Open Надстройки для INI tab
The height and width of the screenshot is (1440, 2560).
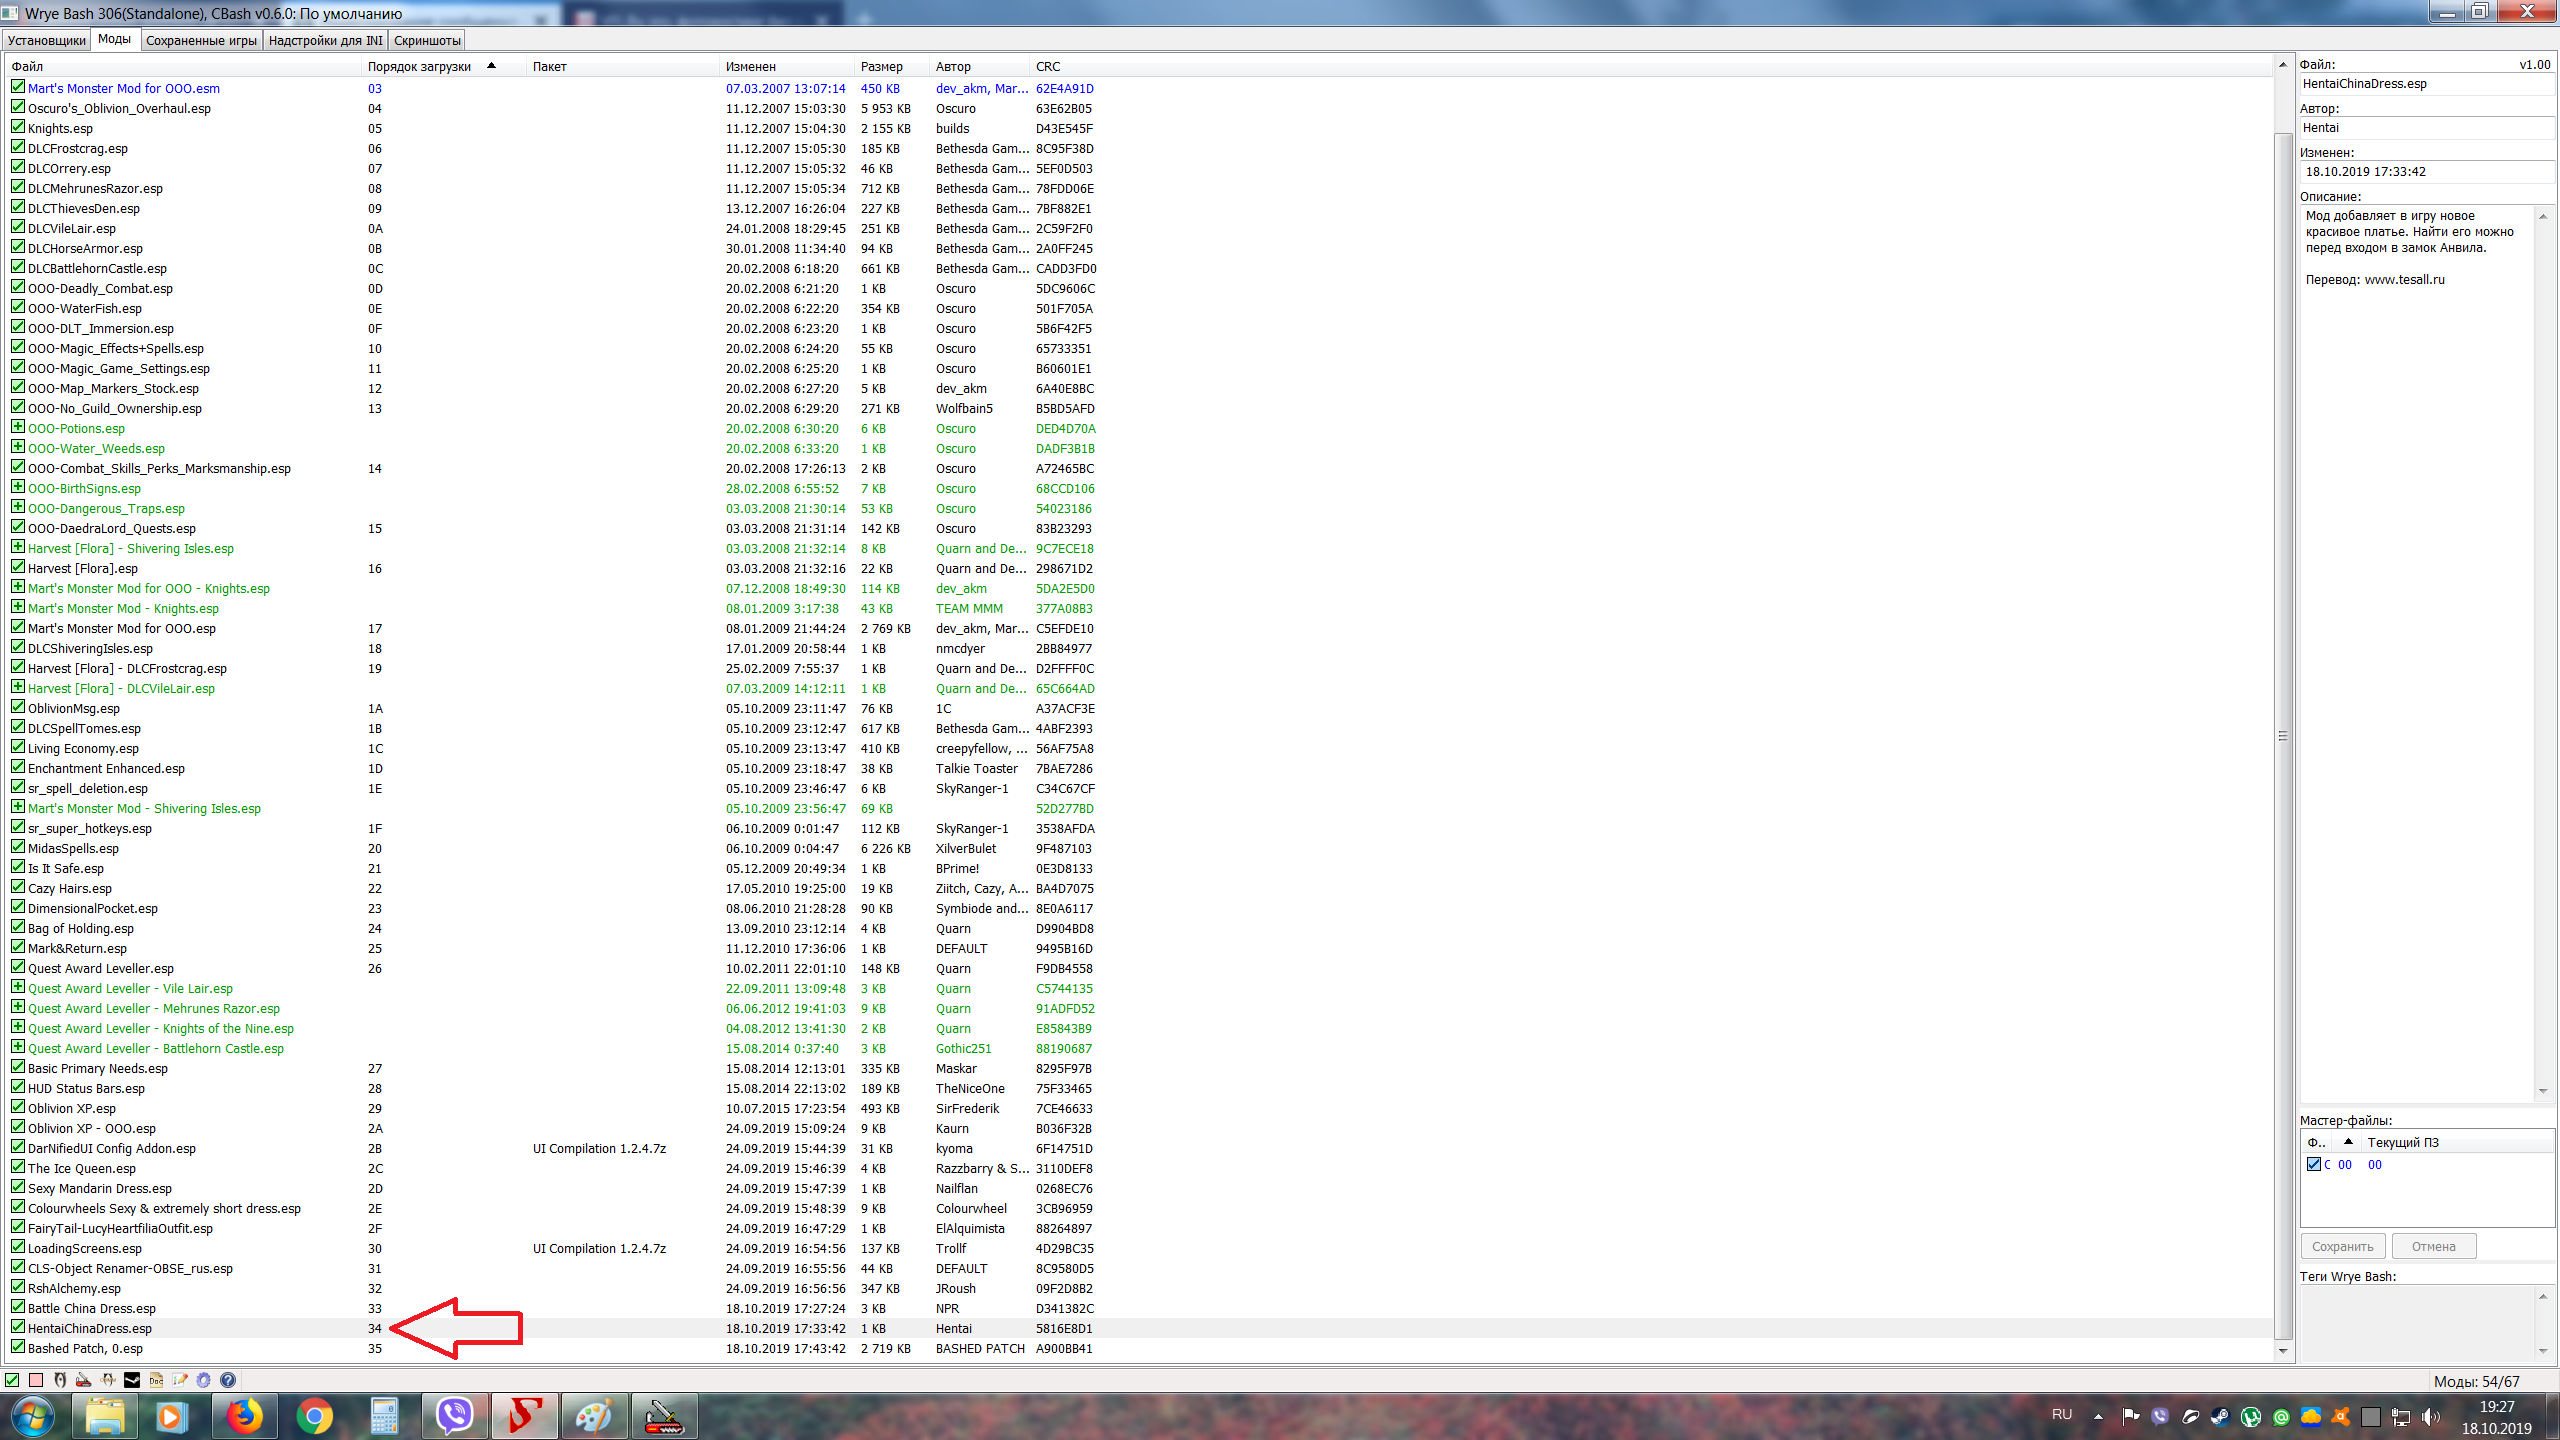click(326, 40)
